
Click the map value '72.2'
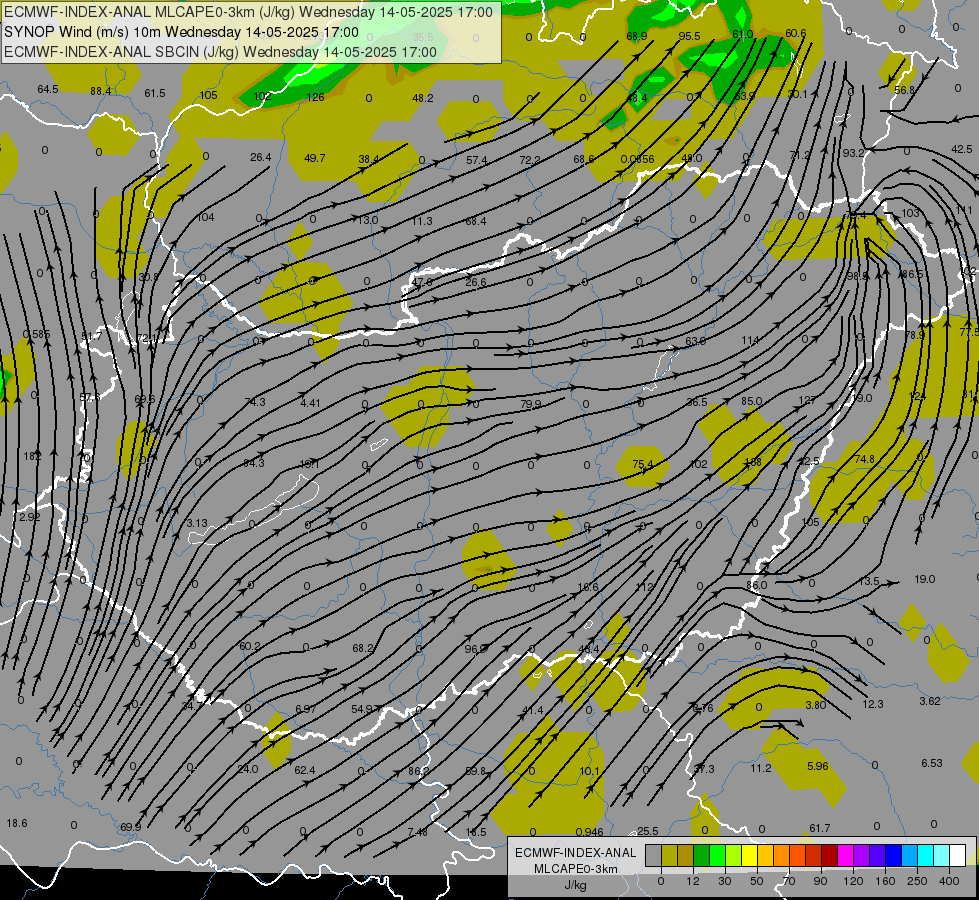[x=529, y=160]
